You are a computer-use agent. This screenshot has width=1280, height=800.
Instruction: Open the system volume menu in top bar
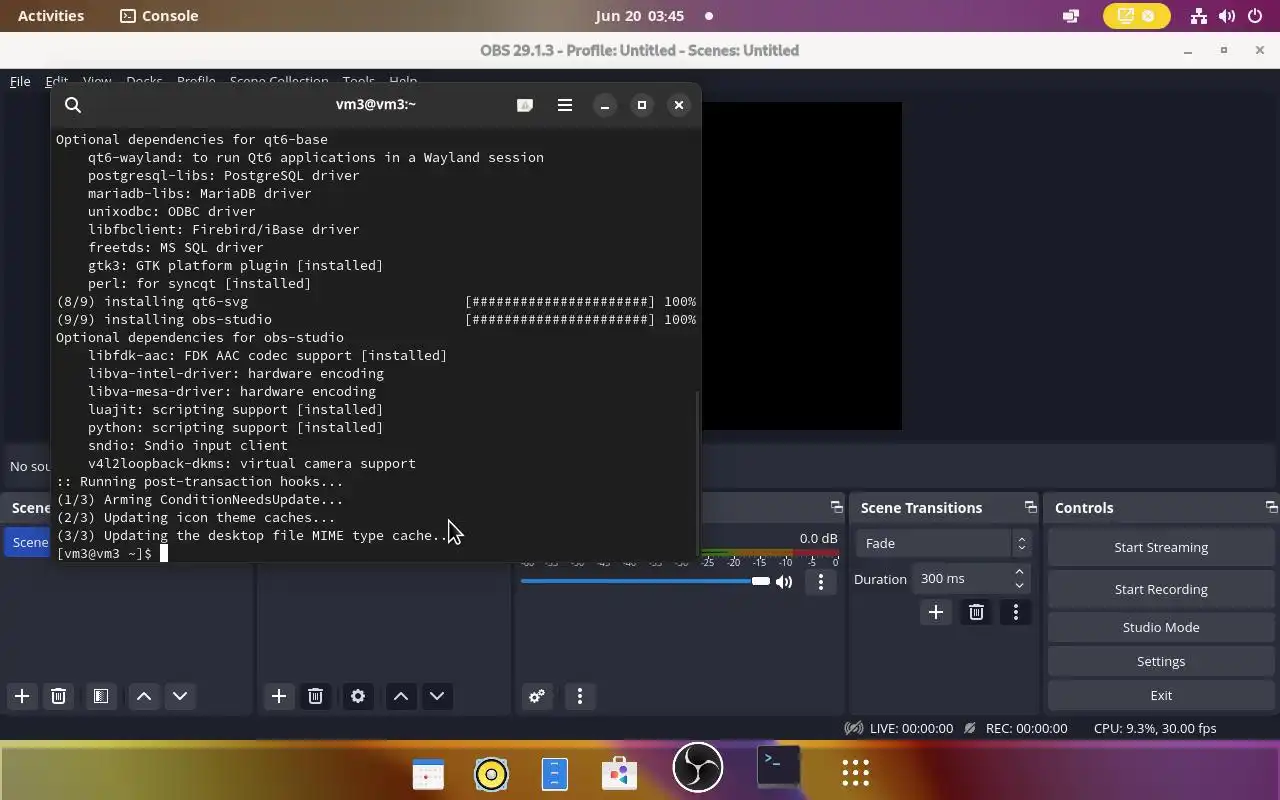(x=1226, y=16)
